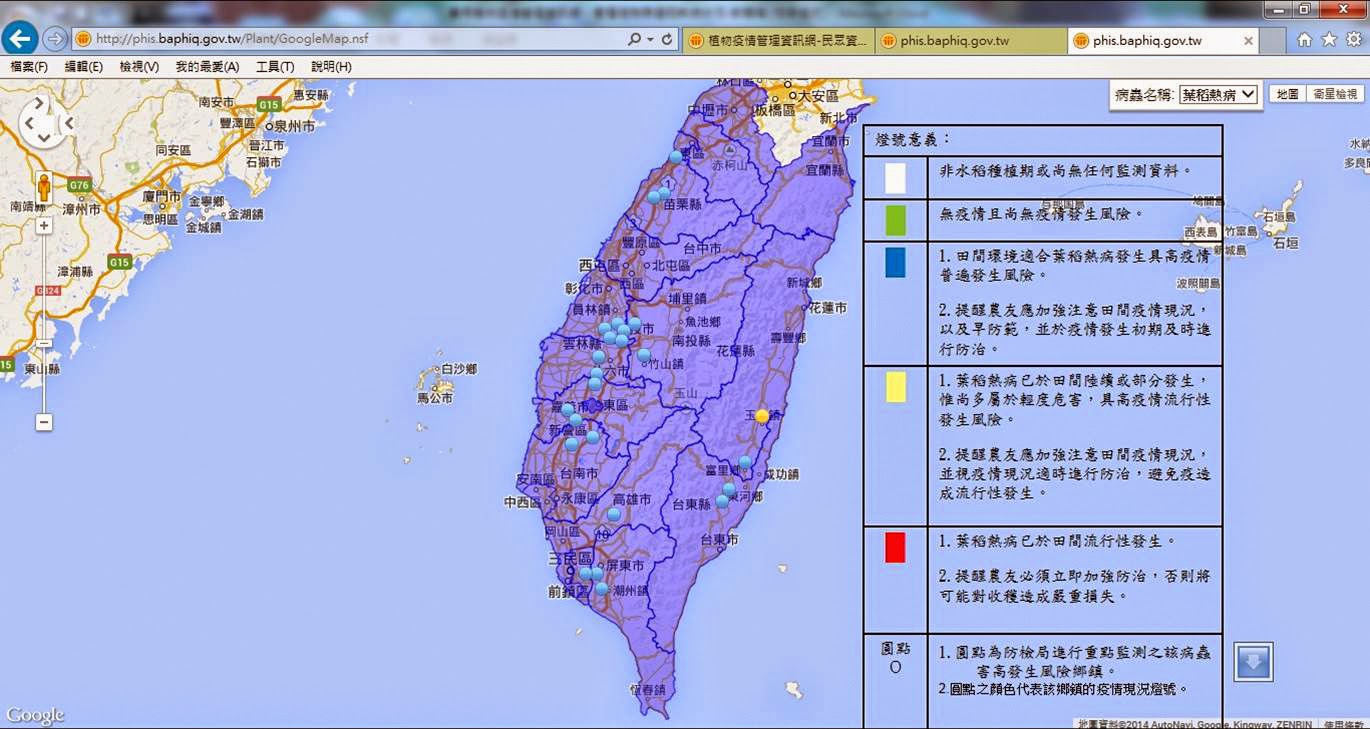Open the 病蟲名稱 dropdown showing 葉稻熱病

pyautogui.click(x=1218, y=94)
